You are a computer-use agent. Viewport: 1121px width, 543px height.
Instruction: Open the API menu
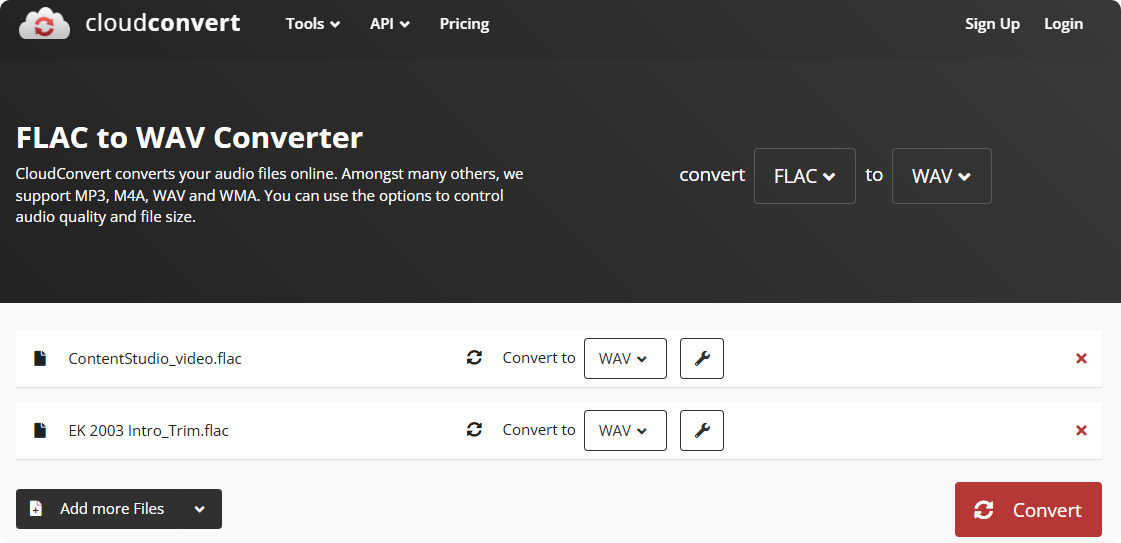[389, 24]
